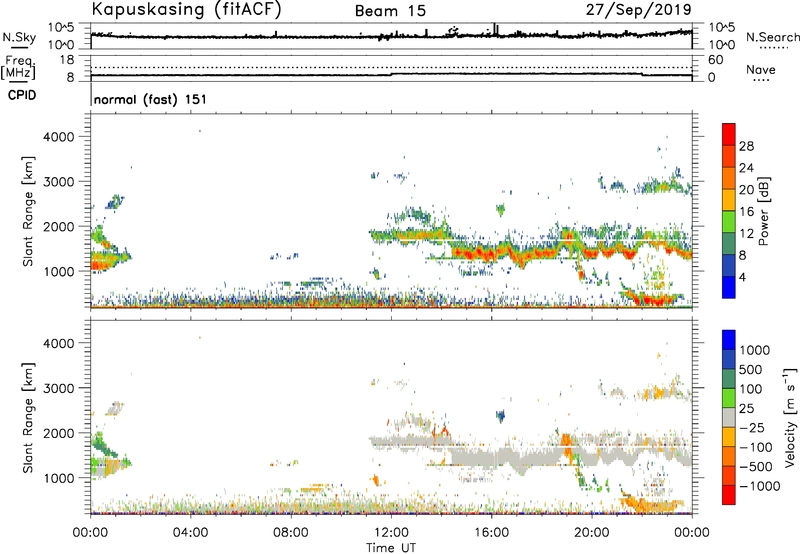The height and width of the screenshot is (554, 800).
Task: Click the "CPID" label
Action: (x=22, y=95)
